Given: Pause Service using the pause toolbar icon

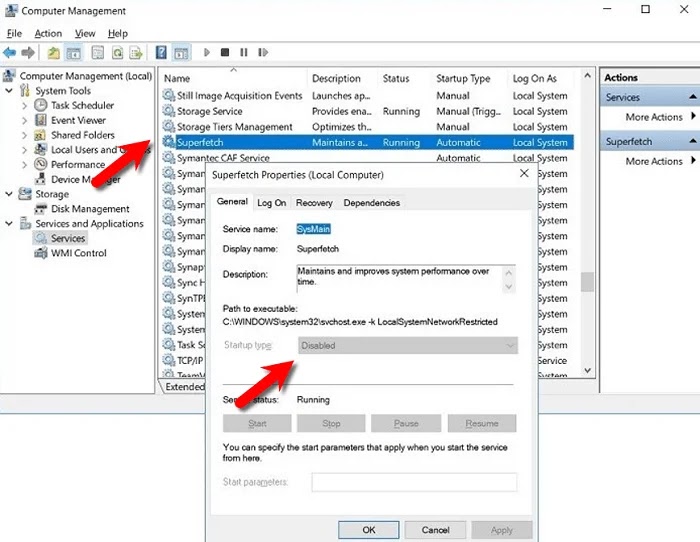Looking at the screenshot, I should pos(244,53).
